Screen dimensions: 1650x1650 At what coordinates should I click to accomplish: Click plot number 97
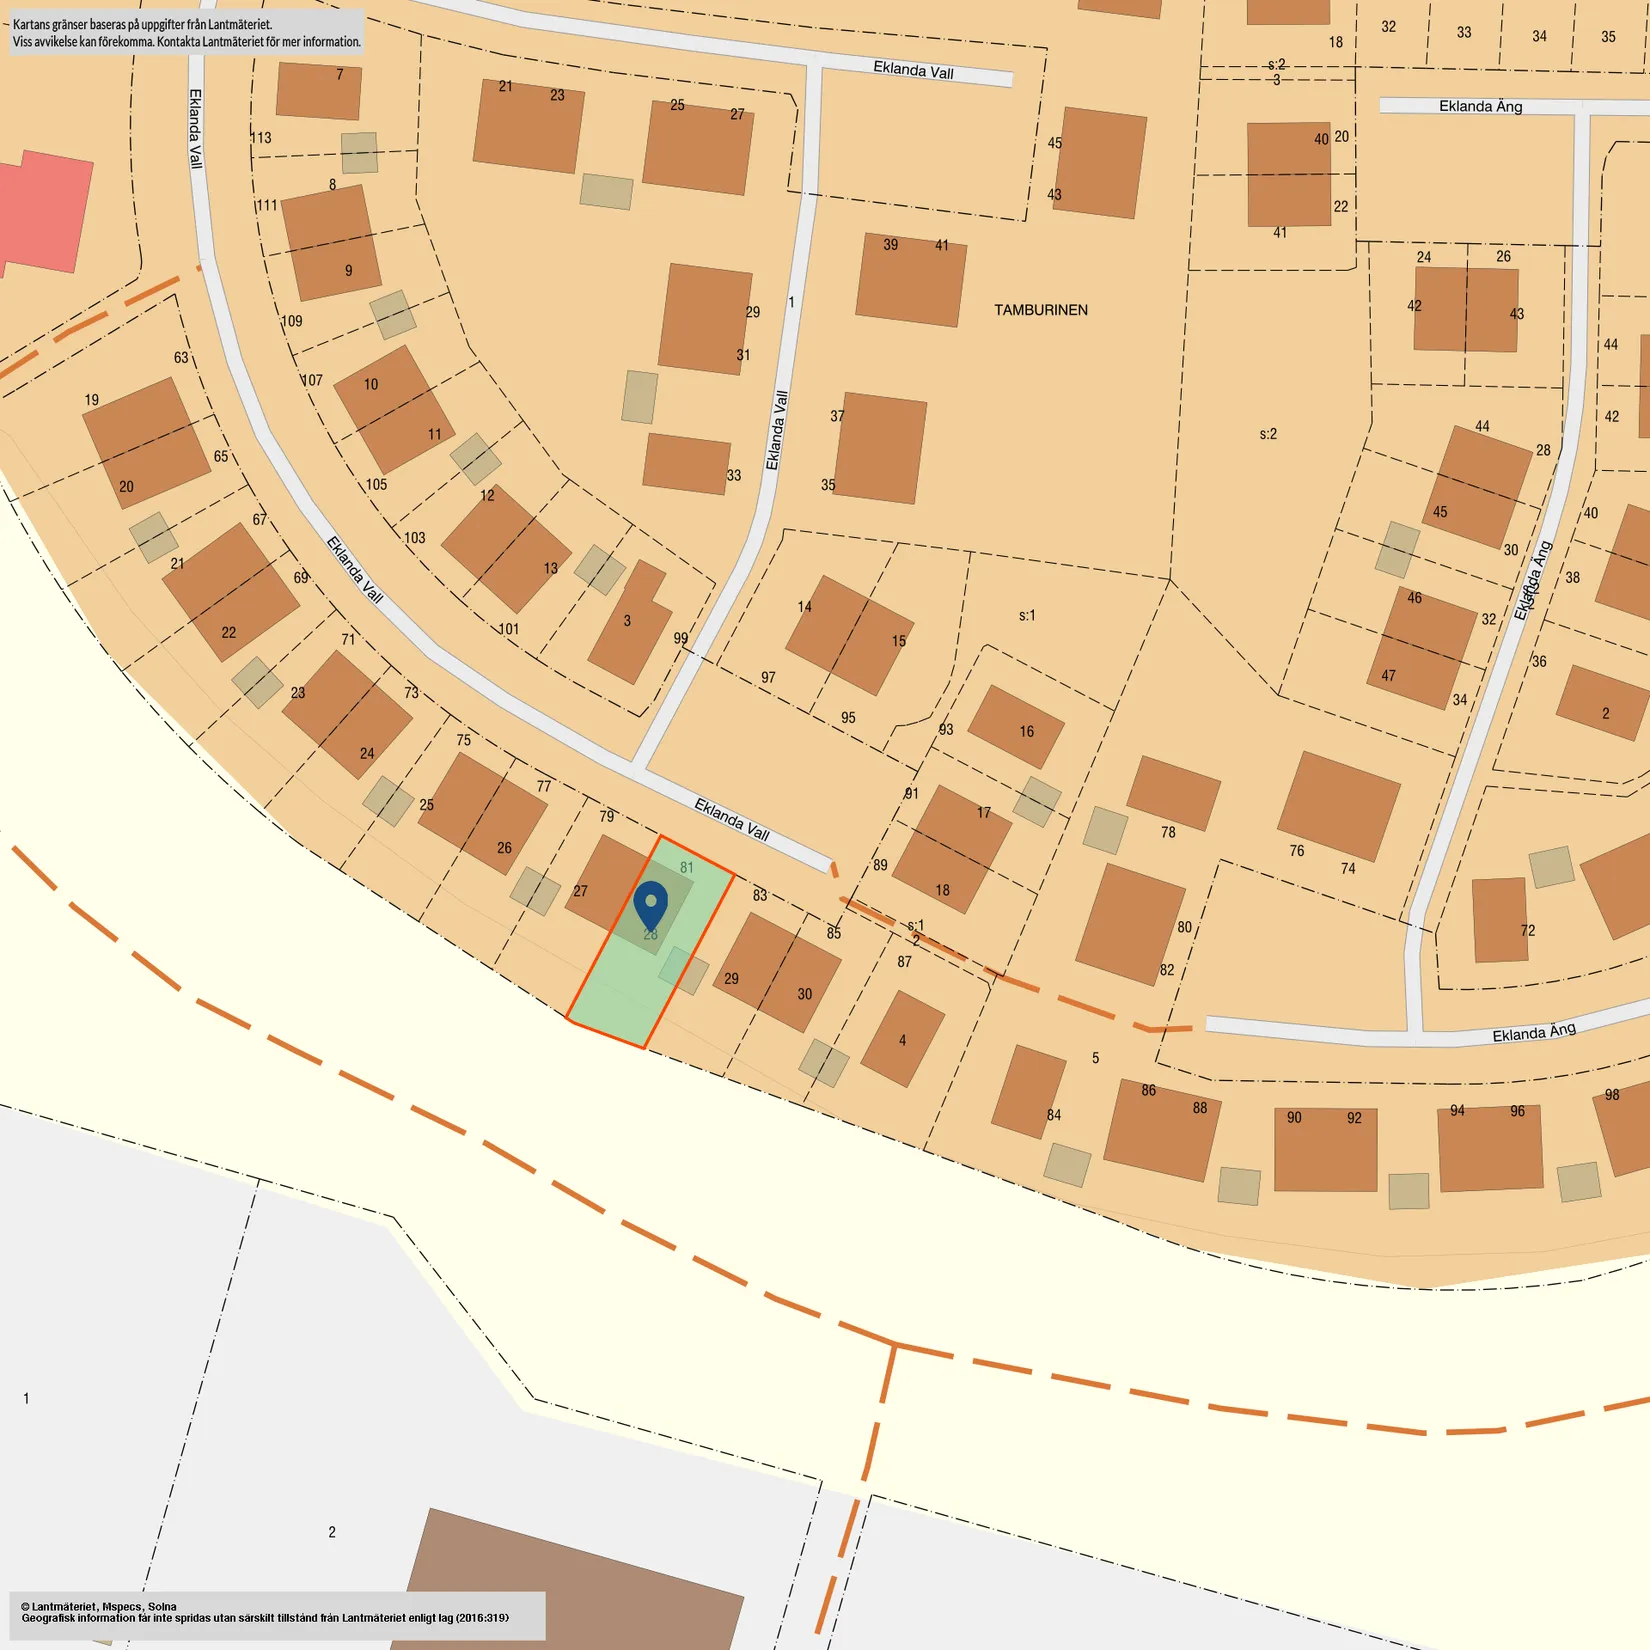768,677
